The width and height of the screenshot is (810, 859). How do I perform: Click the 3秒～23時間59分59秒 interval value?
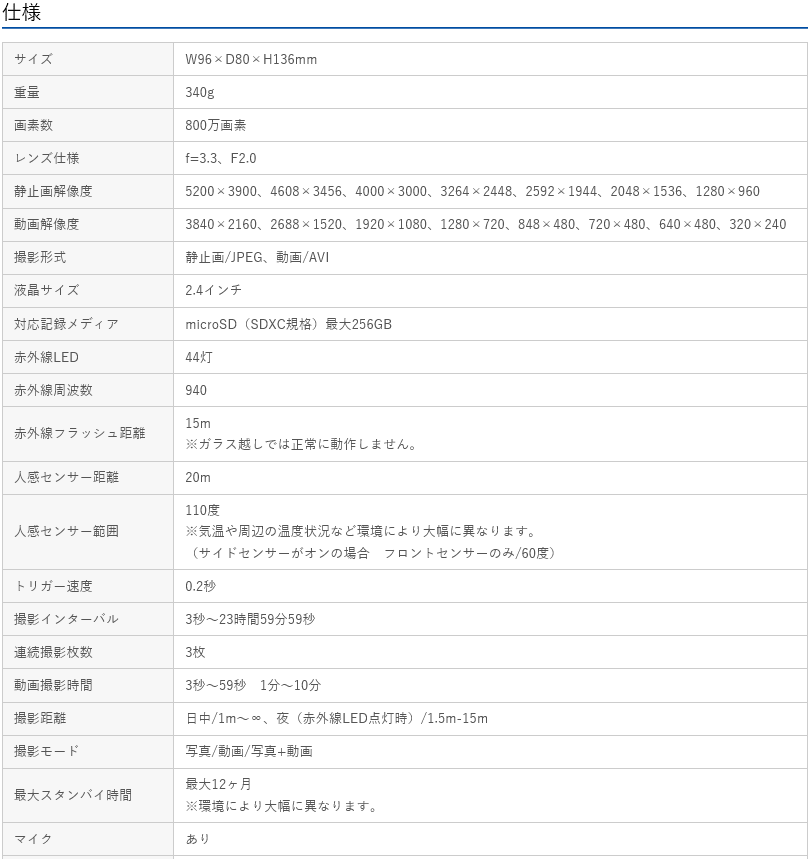tap(250, 619)
